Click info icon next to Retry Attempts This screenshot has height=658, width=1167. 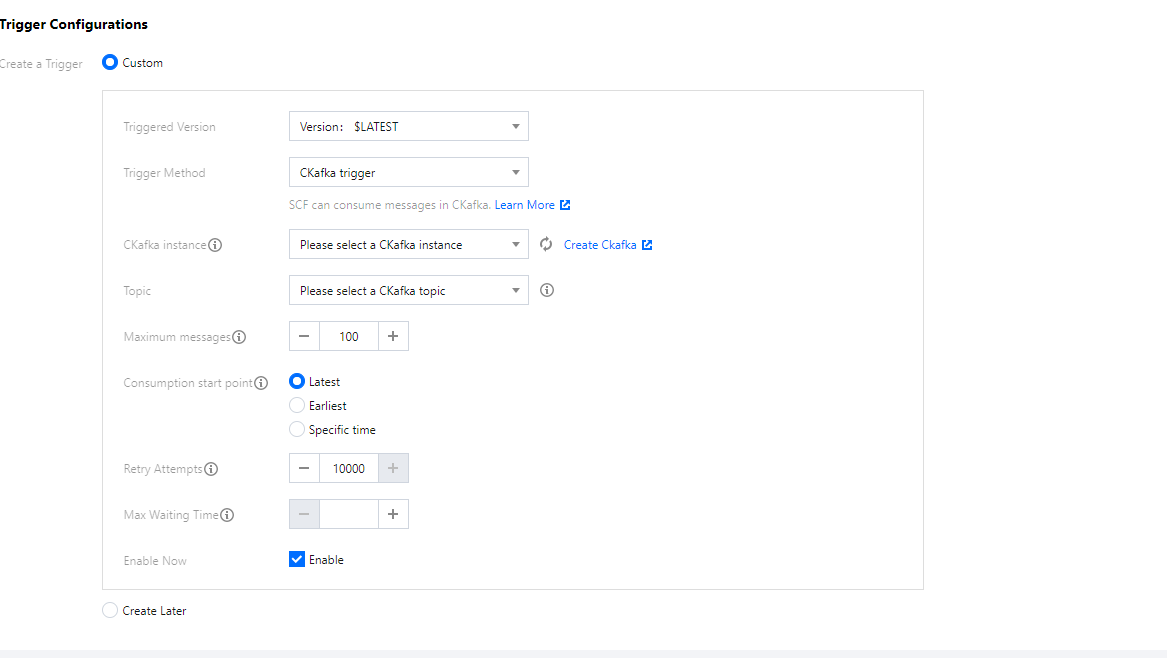pyautogui.click(x=211, y=469)
